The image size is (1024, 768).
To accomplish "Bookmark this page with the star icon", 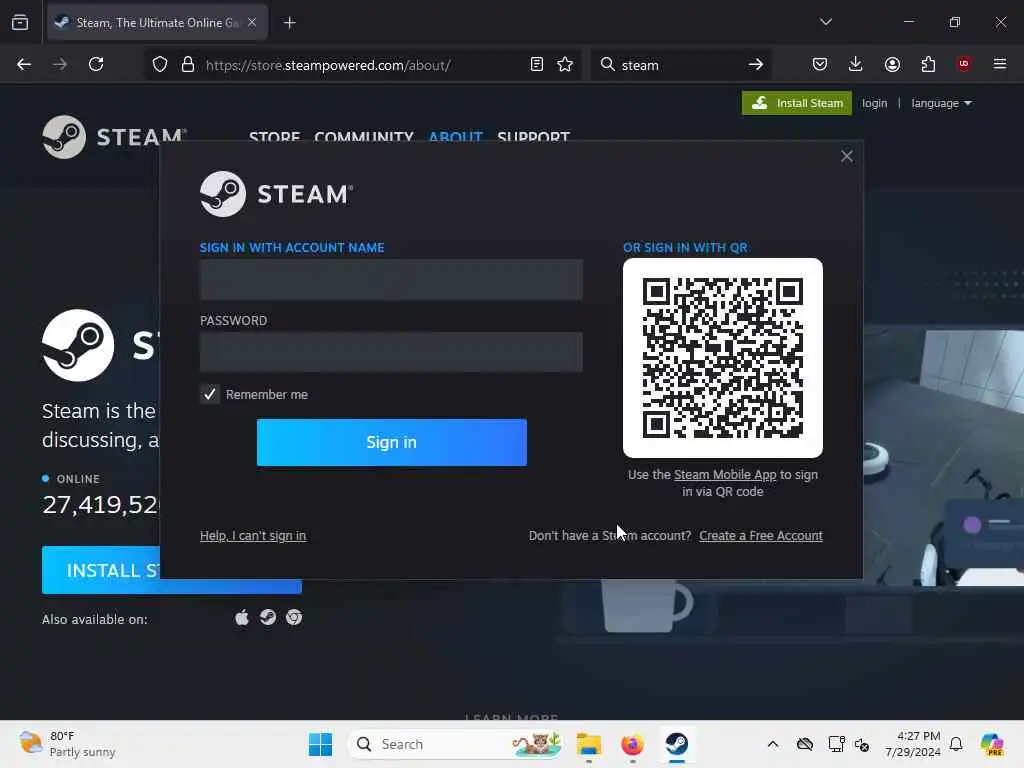I will point(565,64).
